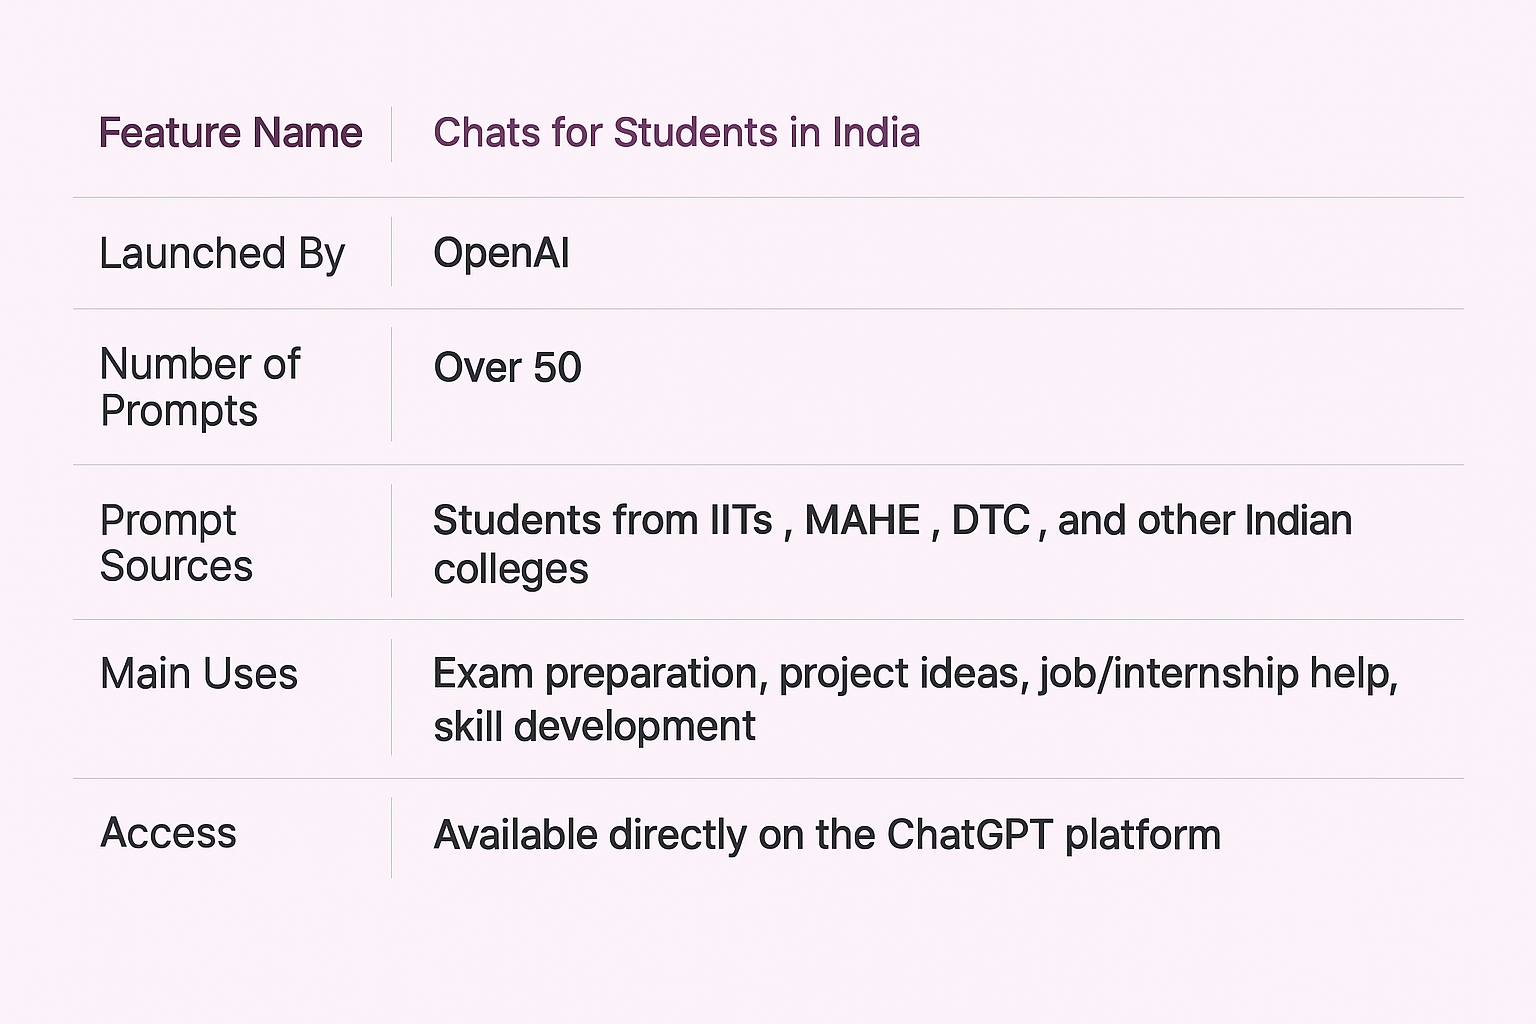Image resolution: width=1536 pixels, height=1024 pixels.
Task: Click "job/internship help" in Main Uses
Action: [1218, 675]
